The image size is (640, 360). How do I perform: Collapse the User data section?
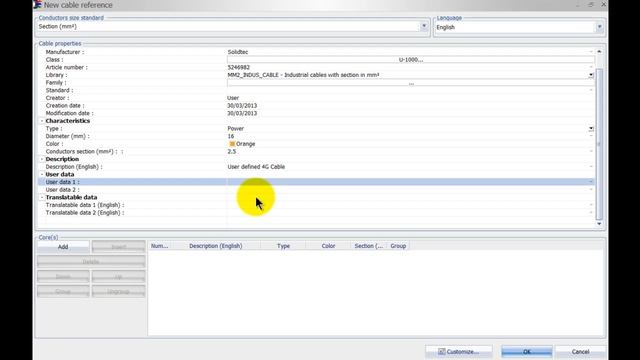(x=42, y=174)
